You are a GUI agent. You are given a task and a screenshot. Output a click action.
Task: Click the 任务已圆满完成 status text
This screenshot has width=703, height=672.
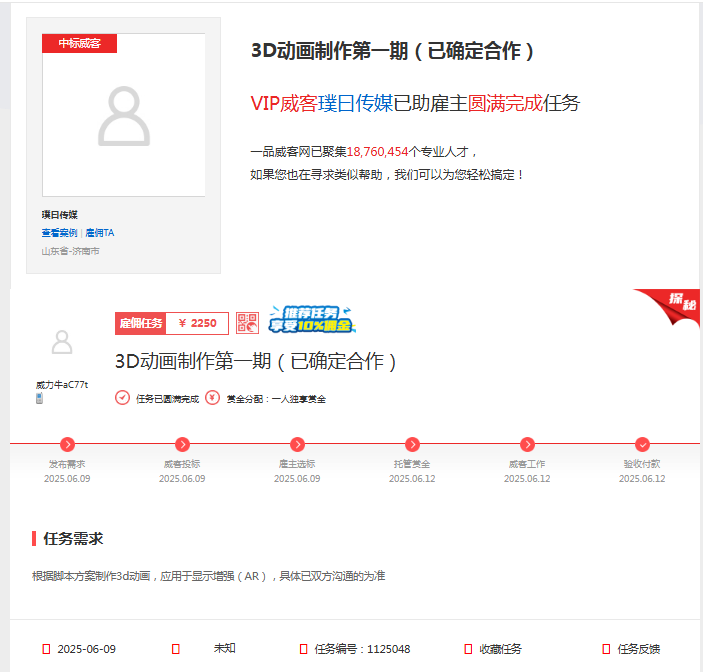click(x=167, y=399)
